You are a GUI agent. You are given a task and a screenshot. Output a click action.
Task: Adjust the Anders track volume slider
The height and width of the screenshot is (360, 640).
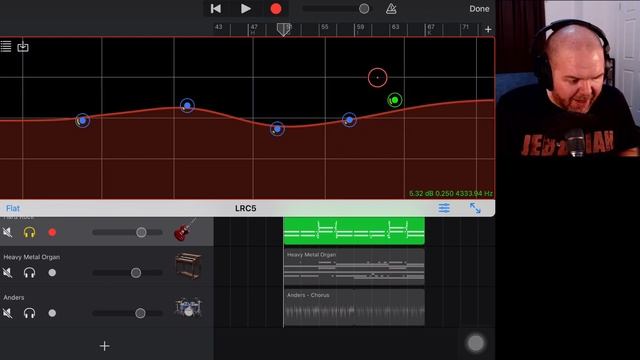pos(140,313)
